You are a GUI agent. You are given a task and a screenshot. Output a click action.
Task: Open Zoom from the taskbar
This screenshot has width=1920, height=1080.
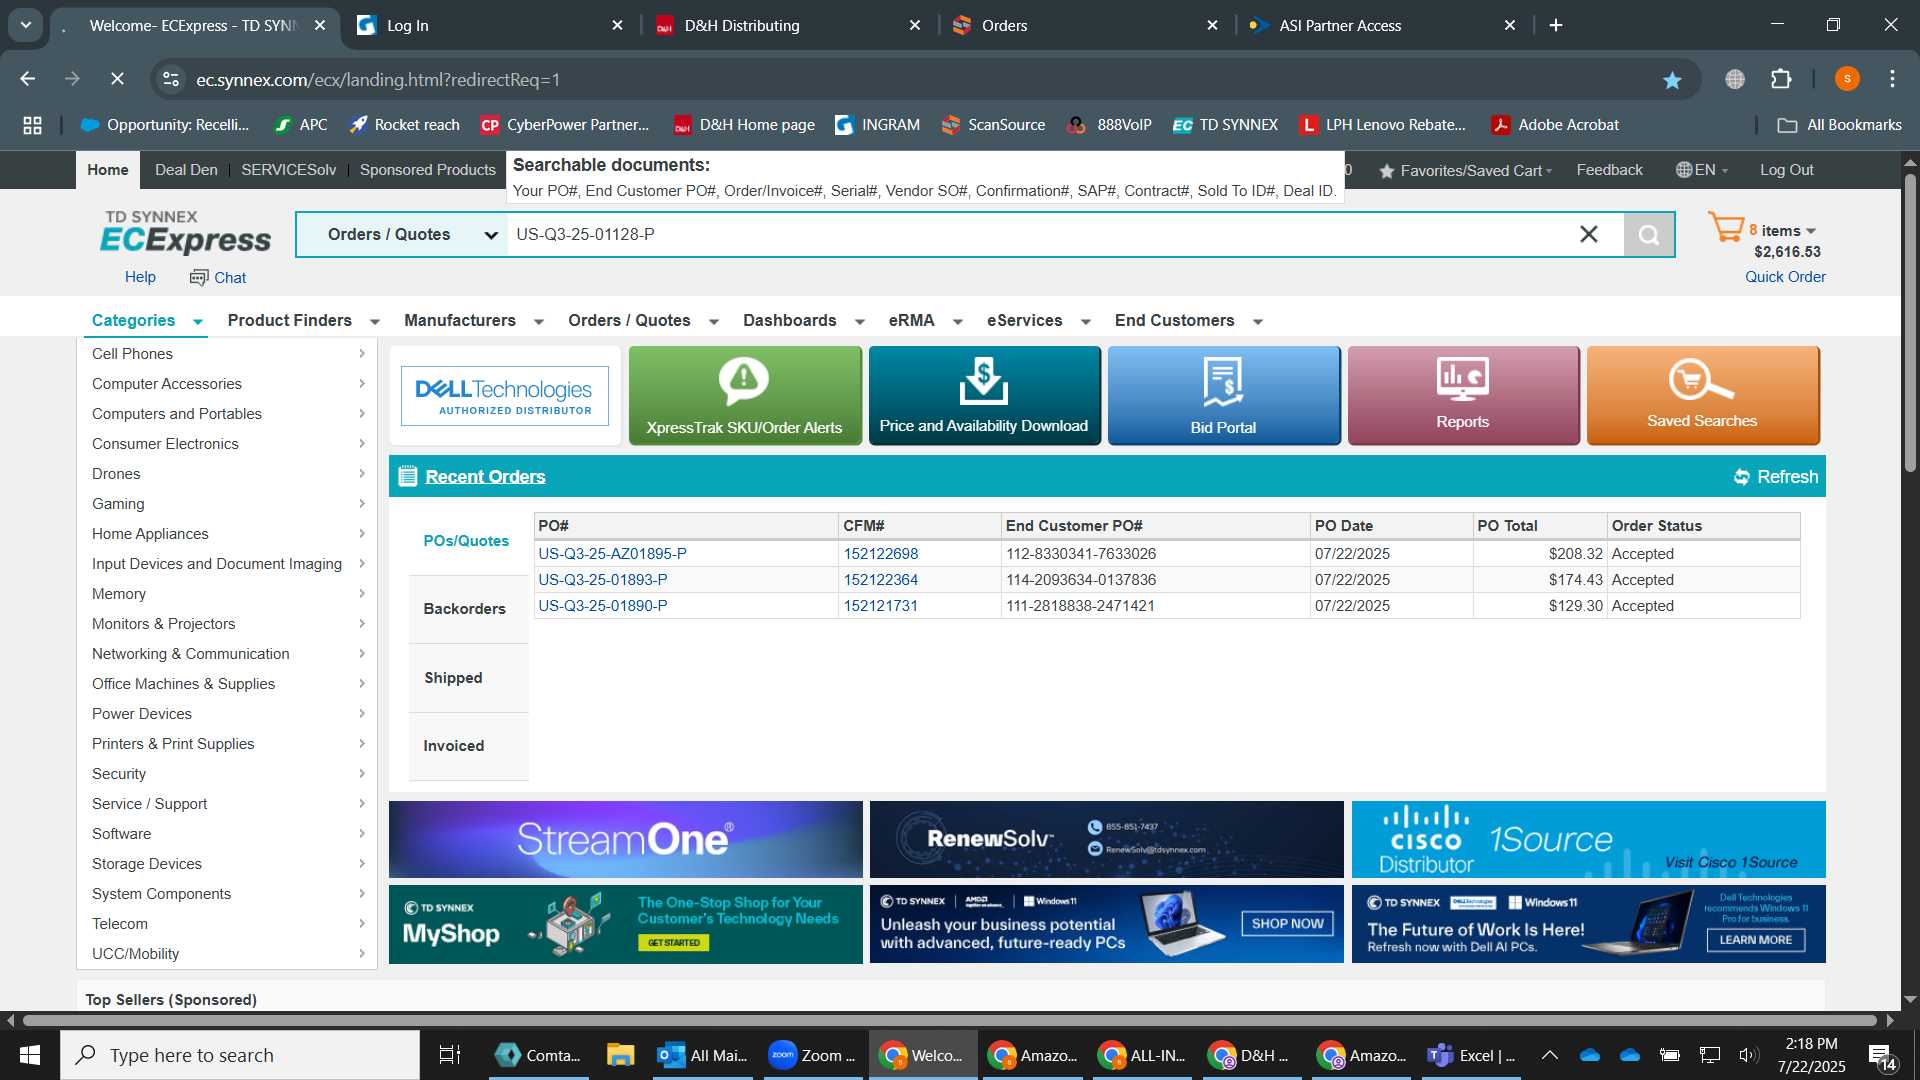point(811,1055)
